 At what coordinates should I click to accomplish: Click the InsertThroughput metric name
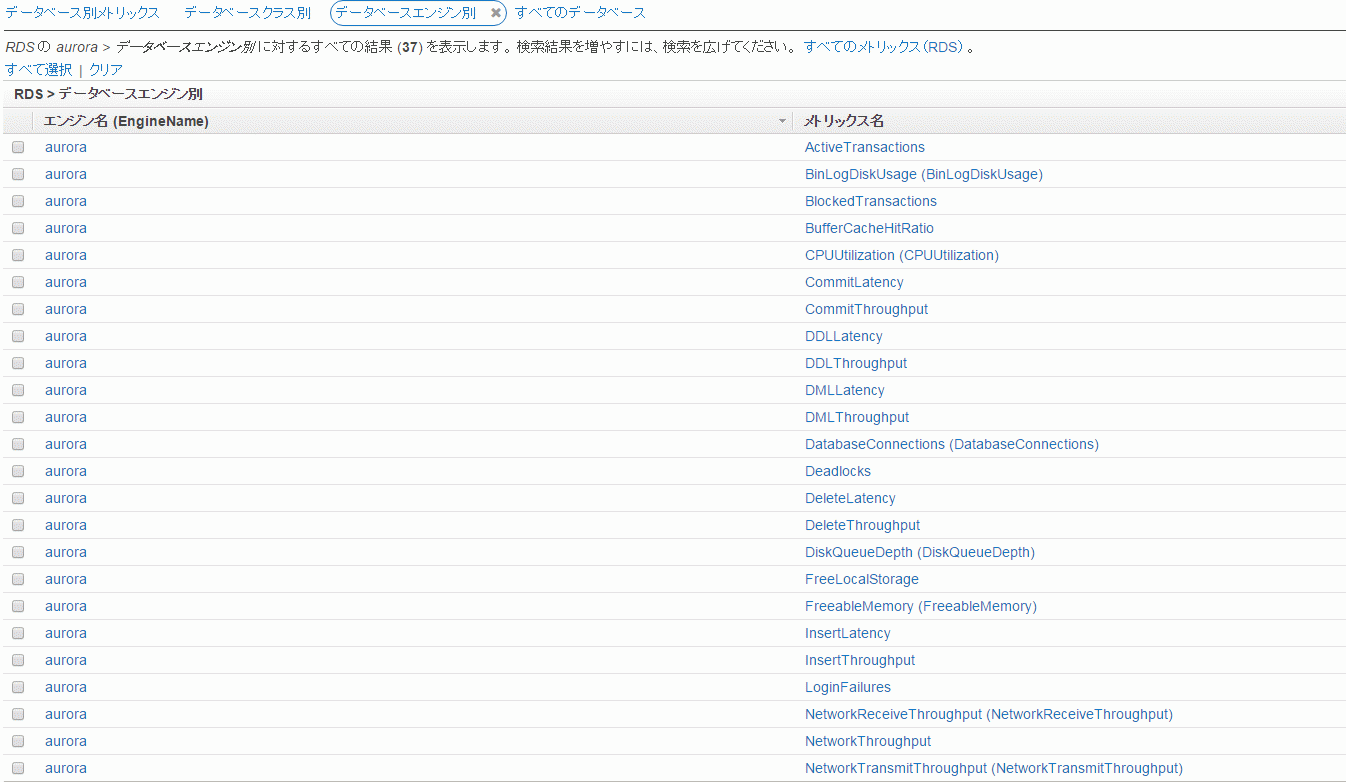860,660
